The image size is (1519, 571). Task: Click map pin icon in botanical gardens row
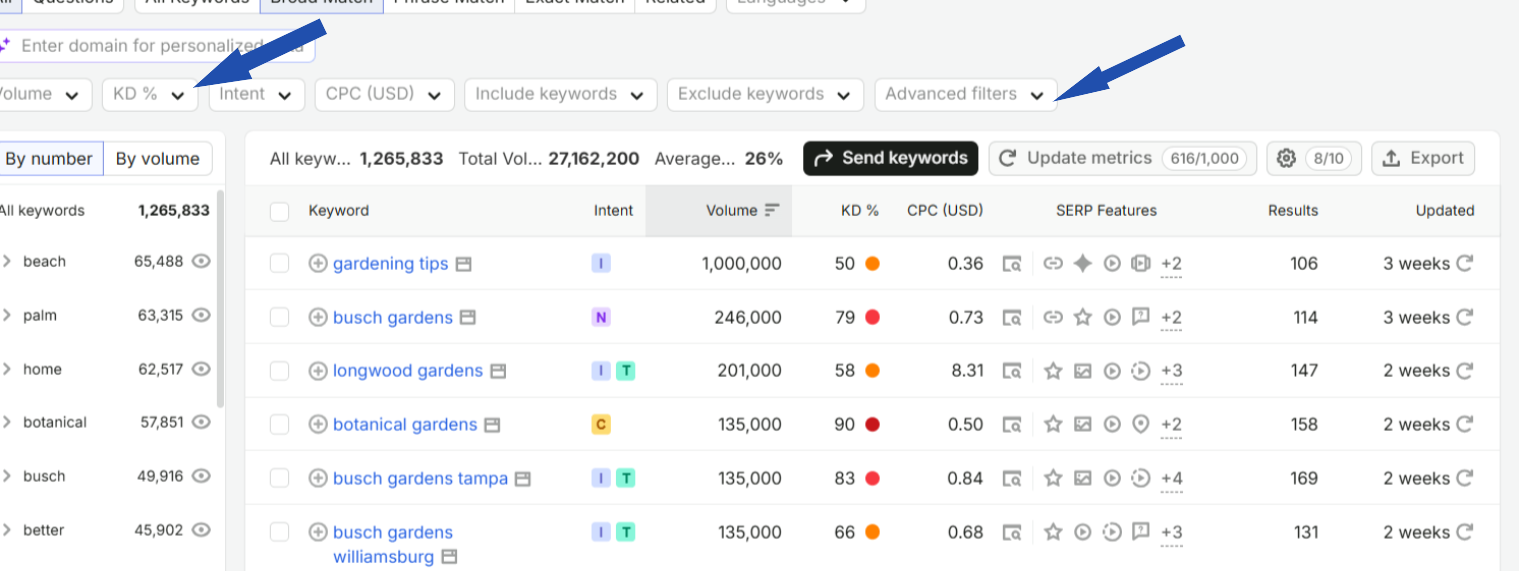point(1140,425)
